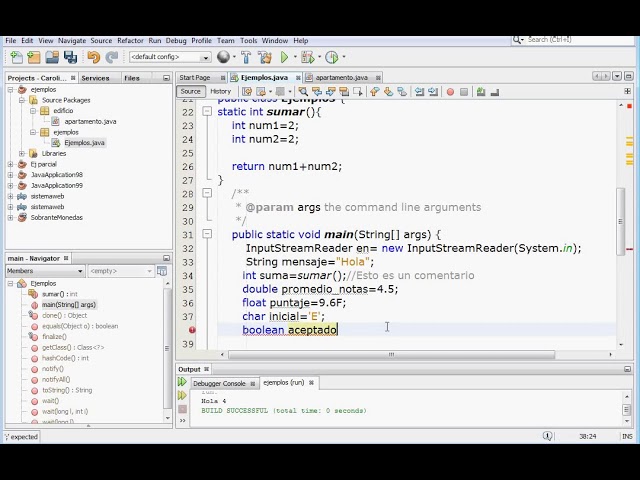Click the notifications icon in status bar

(x=547, y=436)
